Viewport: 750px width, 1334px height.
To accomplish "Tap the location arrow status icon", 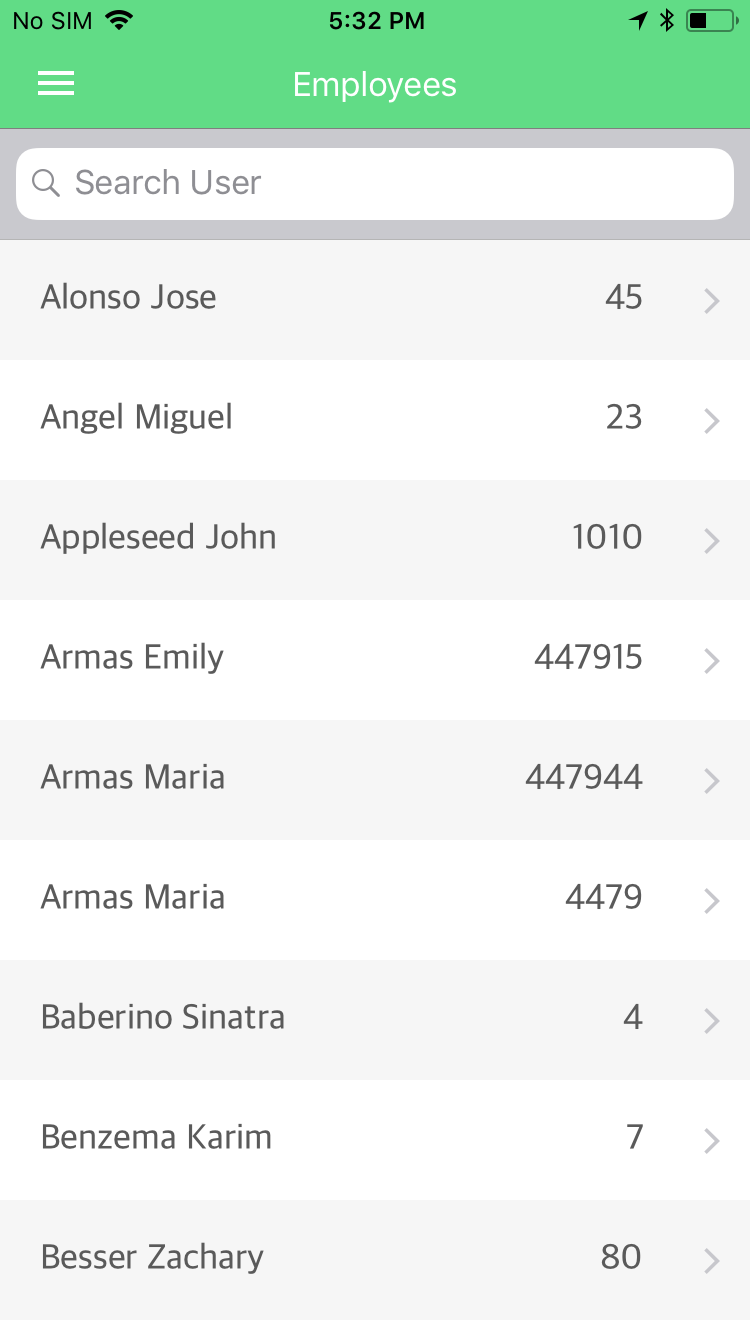I will tap(638, 21).
